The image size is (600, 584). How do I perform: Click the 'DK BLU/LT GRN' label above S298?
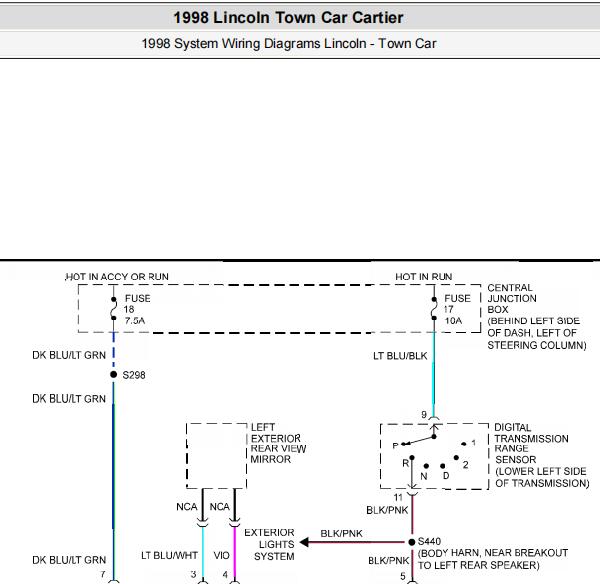[x=69, y=355]
